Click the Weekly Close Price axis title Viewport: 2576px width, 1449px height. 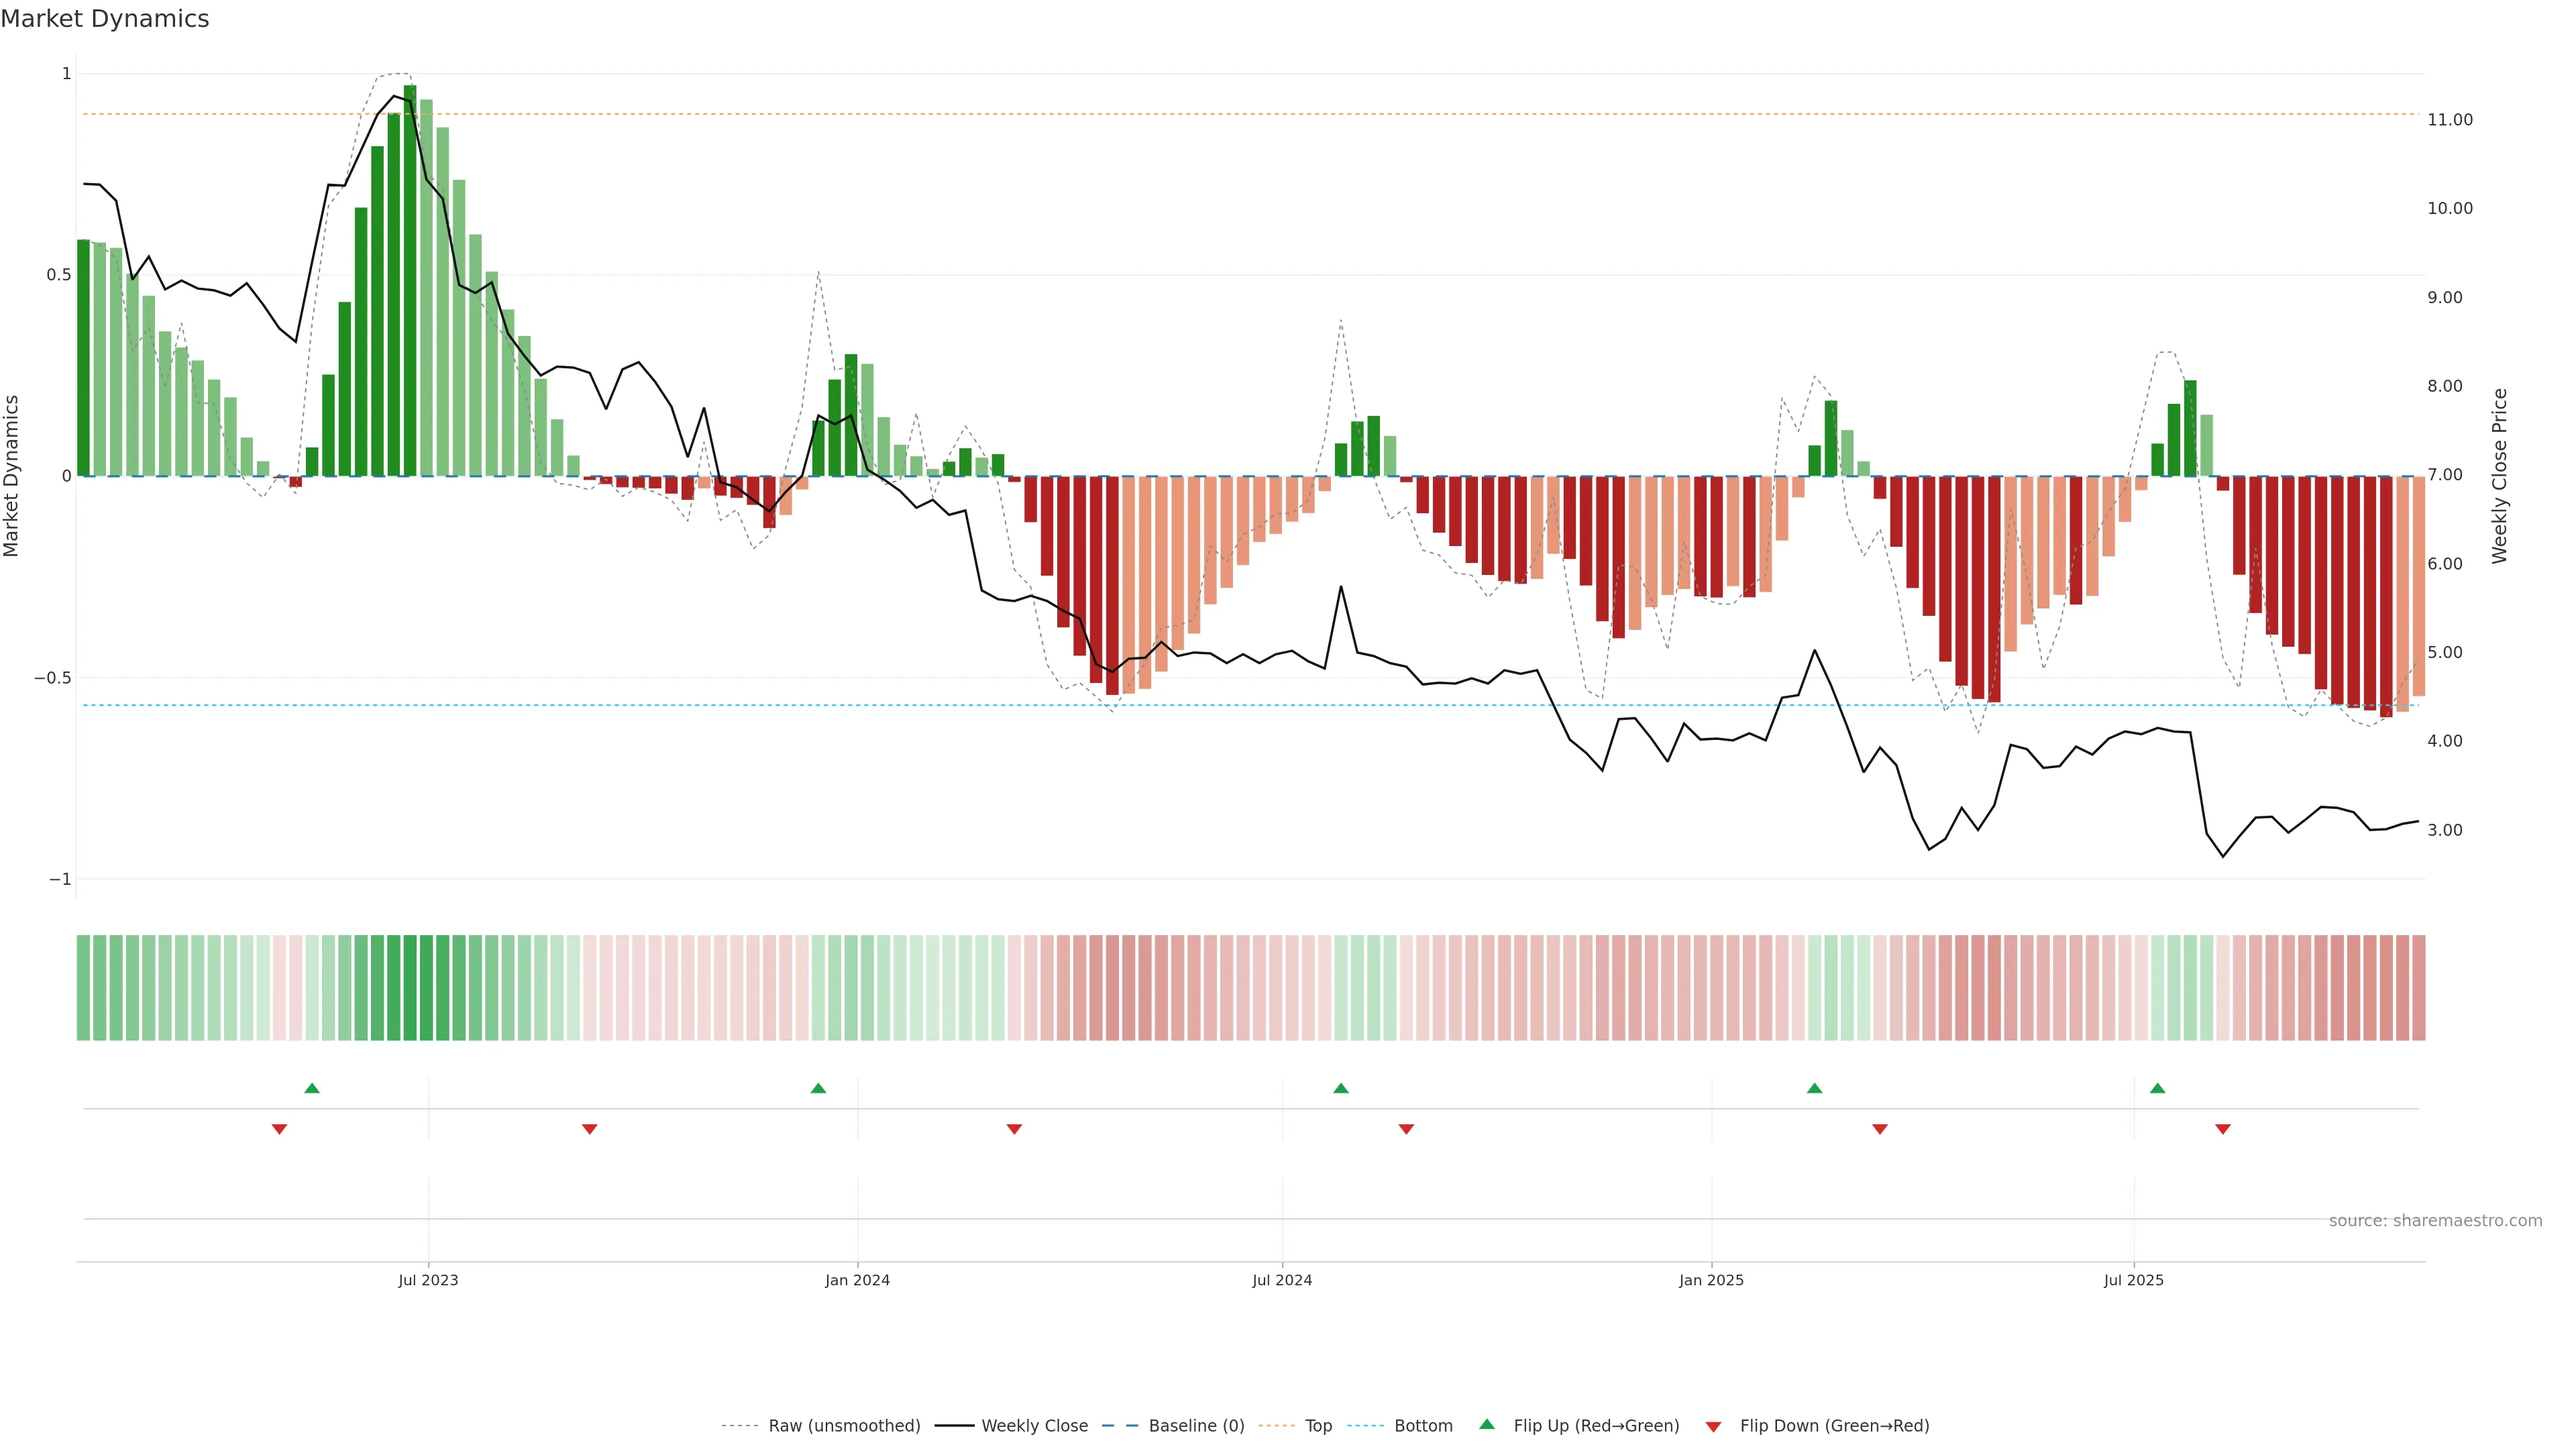[x=2500, y=476]
